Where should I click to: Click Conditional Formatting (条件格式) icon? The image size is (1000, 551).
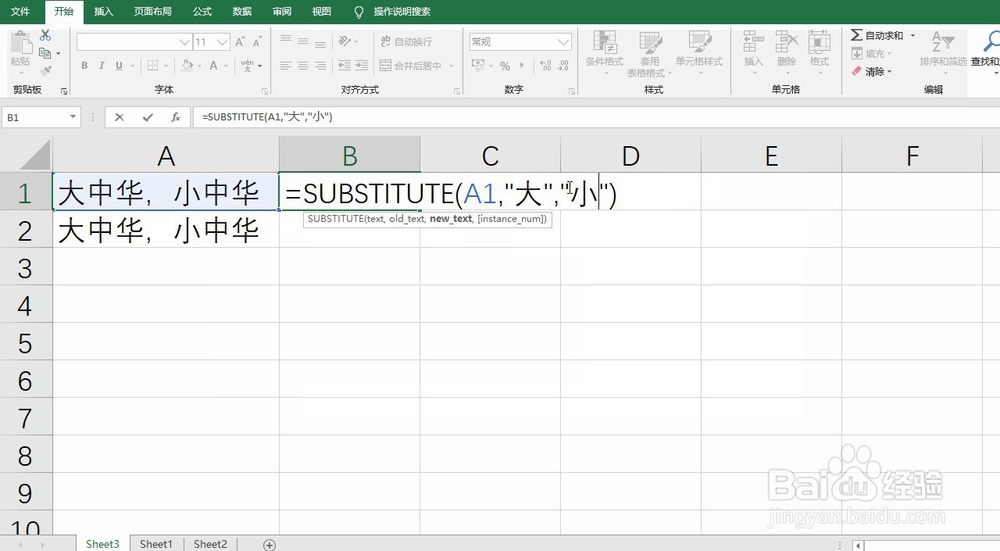pos(605,43)
